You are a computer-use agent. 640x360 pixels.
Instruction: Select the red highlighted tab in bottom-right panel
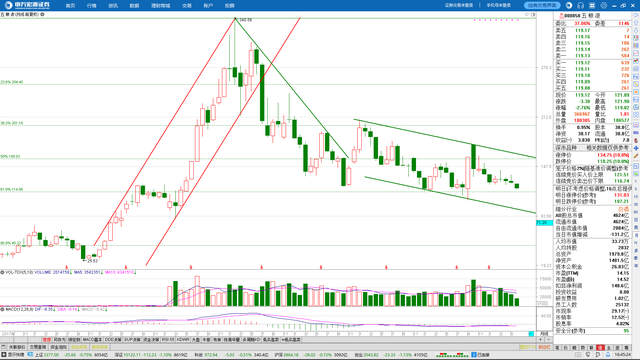tap(600, 347)
